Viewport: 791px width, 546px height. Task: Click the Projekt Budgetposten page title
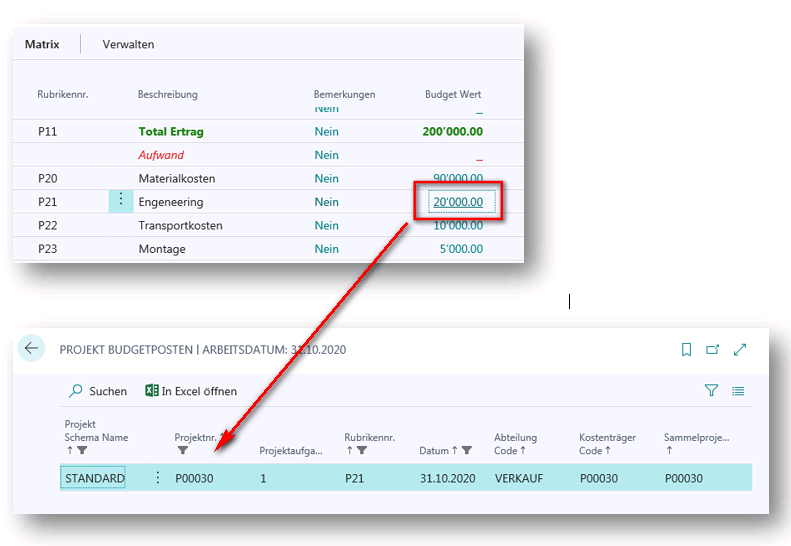(x=202, y=350)
